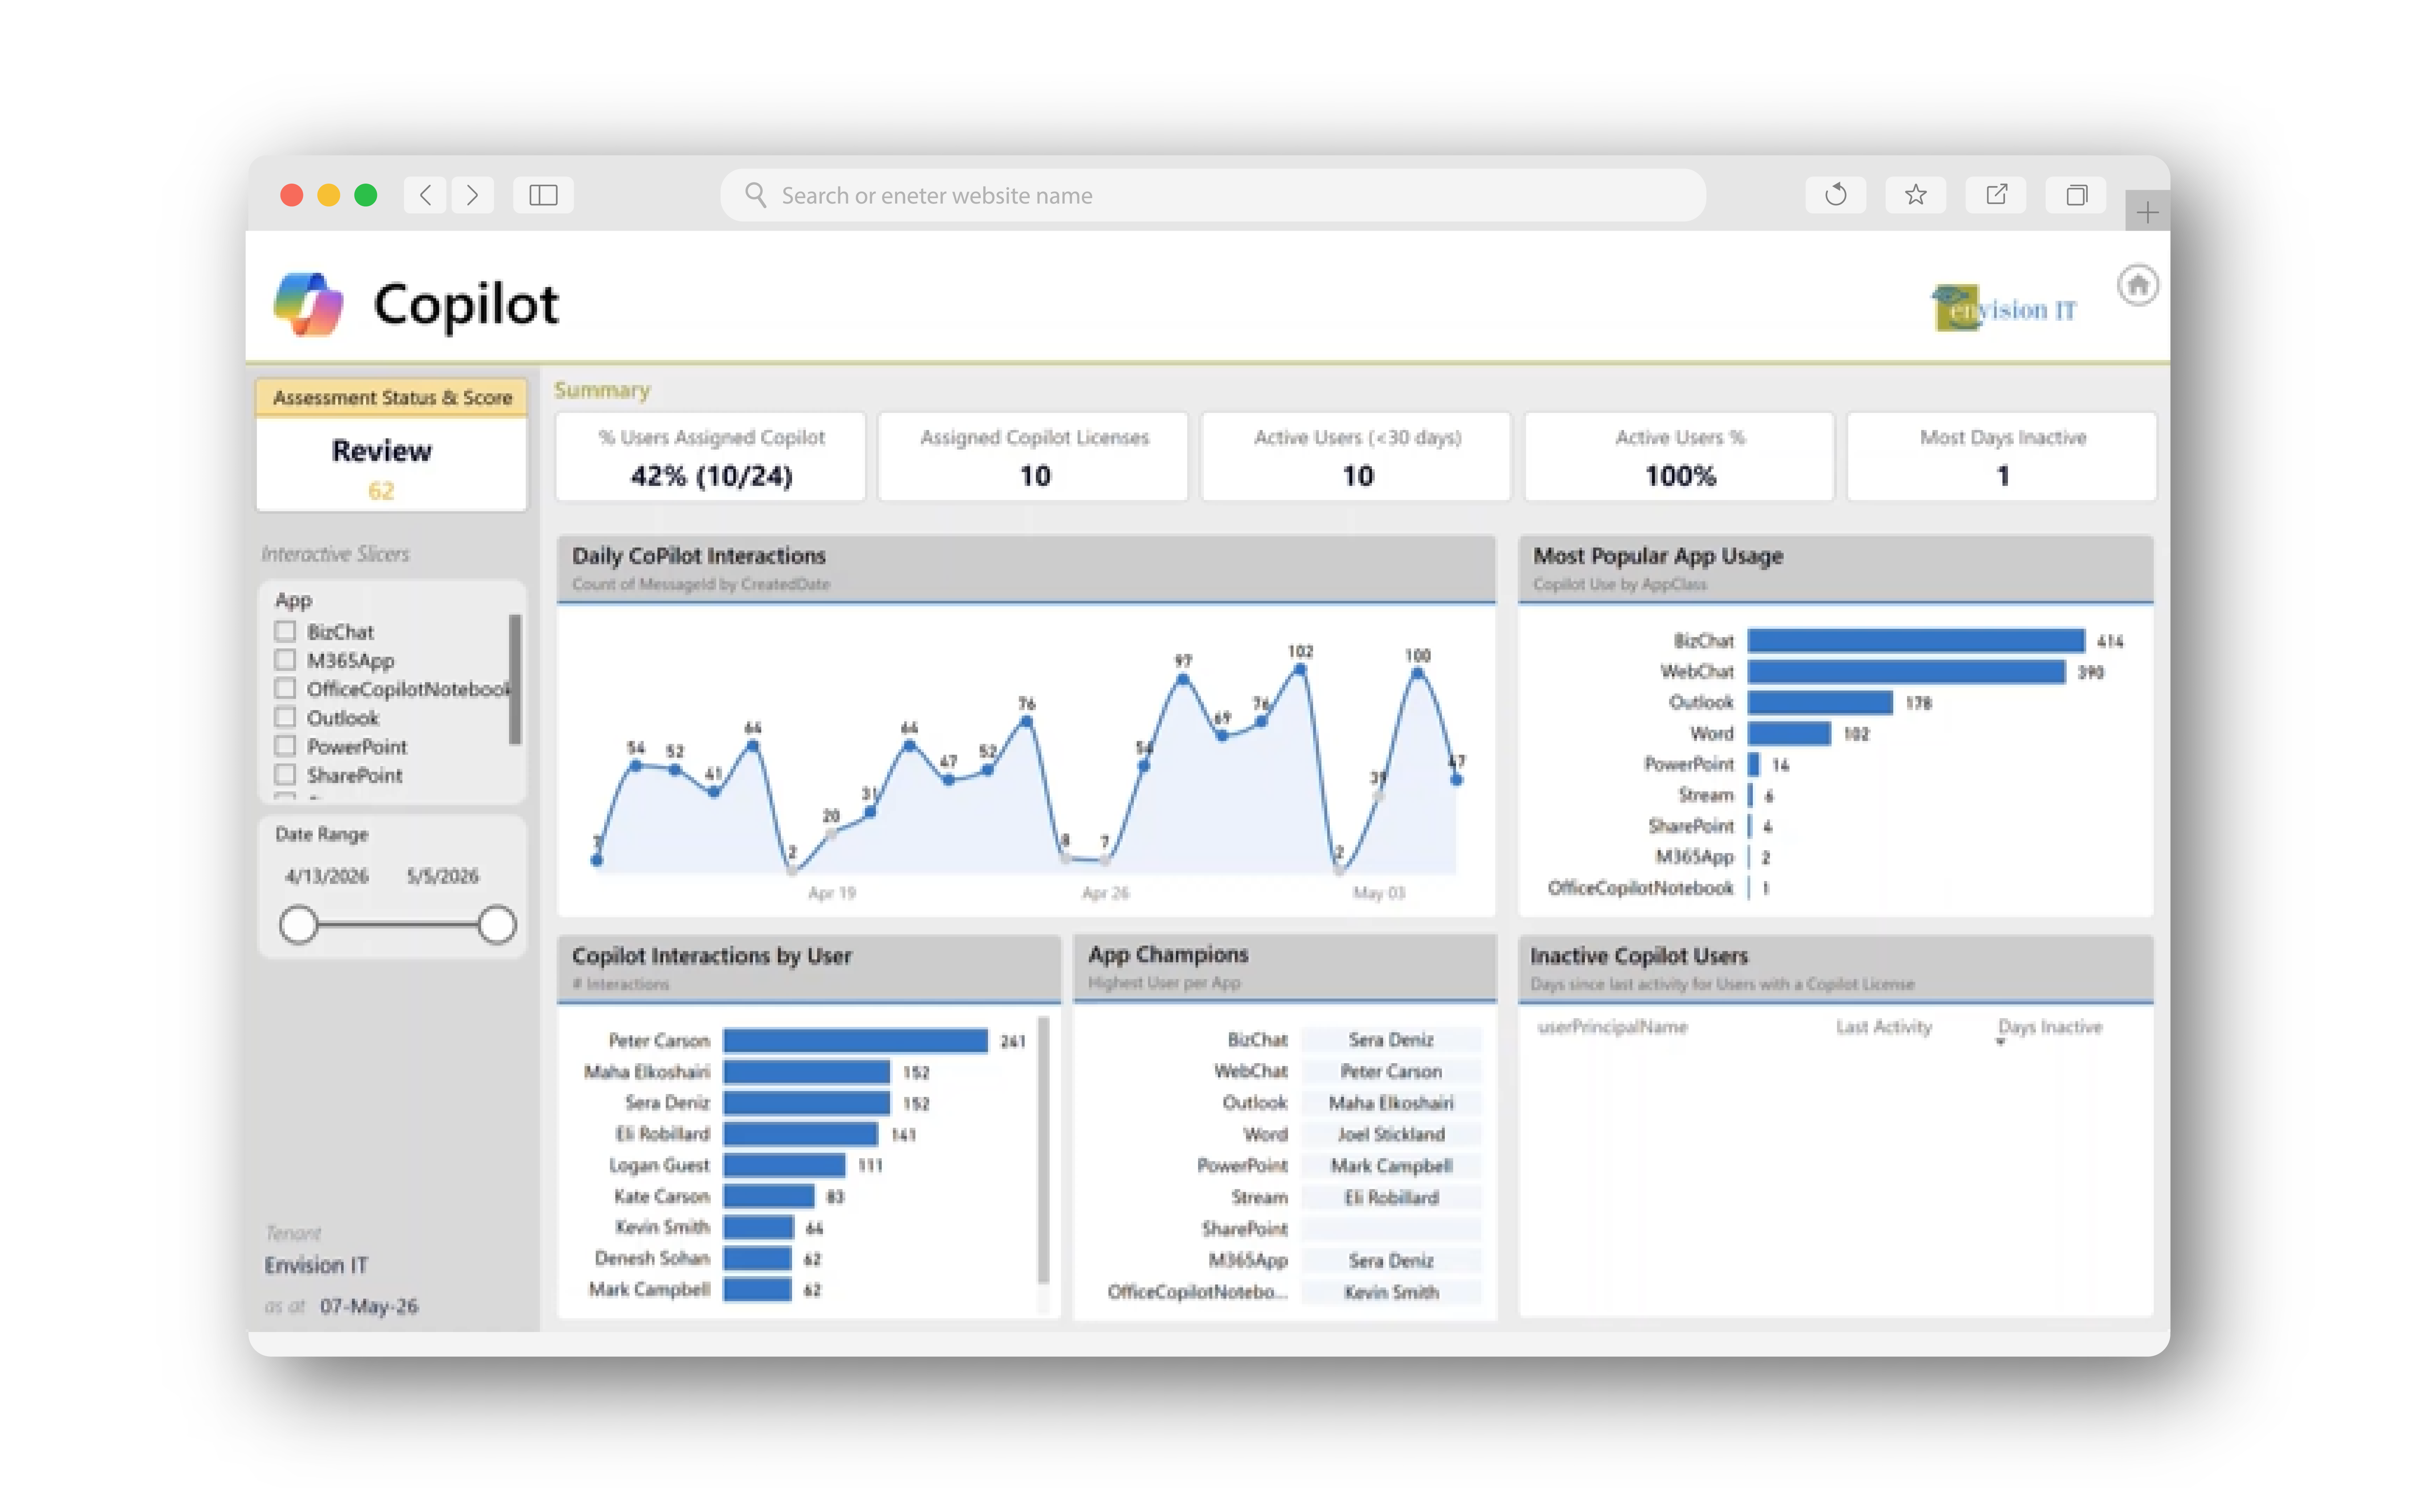Check the SharePoint app filter
The image size is (2419, 1512).
285,775
